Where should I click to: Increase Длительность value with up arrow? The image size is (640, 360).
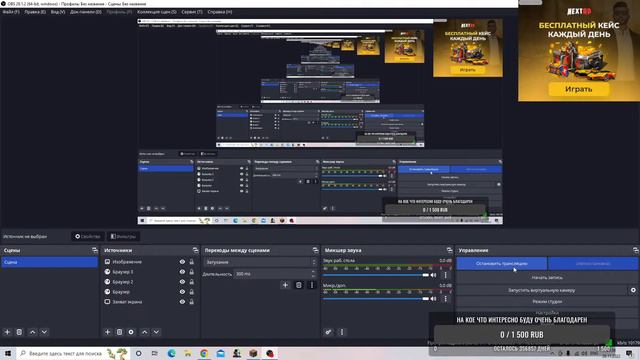313,272
